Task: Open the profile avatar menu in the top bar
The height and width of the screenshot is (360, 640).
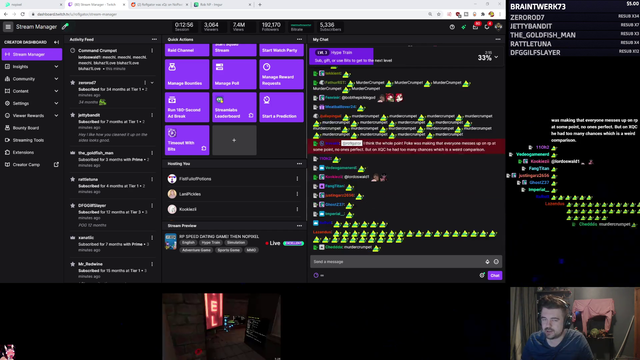Action: (x=498, y=27)
